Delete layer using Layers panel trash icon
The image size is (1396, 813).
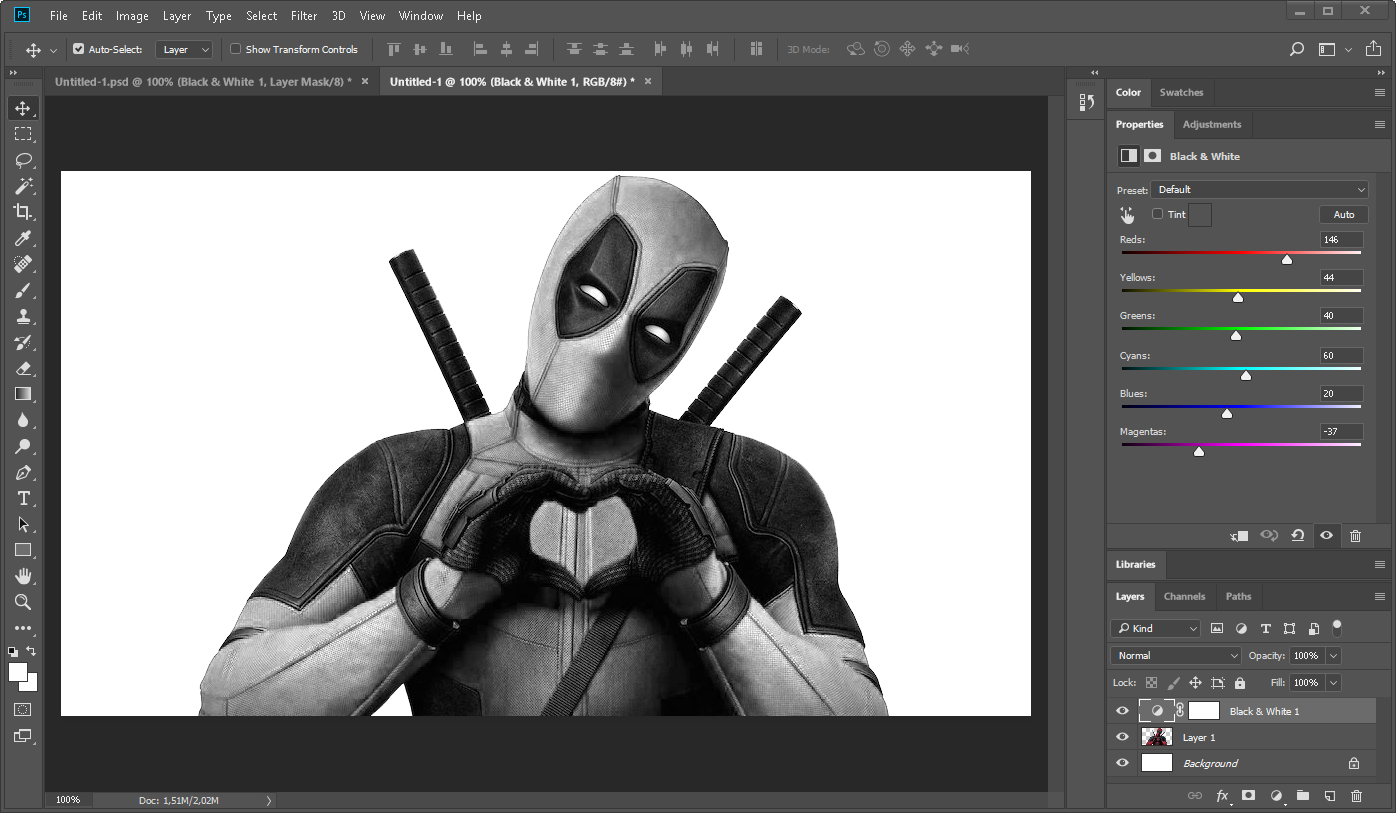point(1356,796)
